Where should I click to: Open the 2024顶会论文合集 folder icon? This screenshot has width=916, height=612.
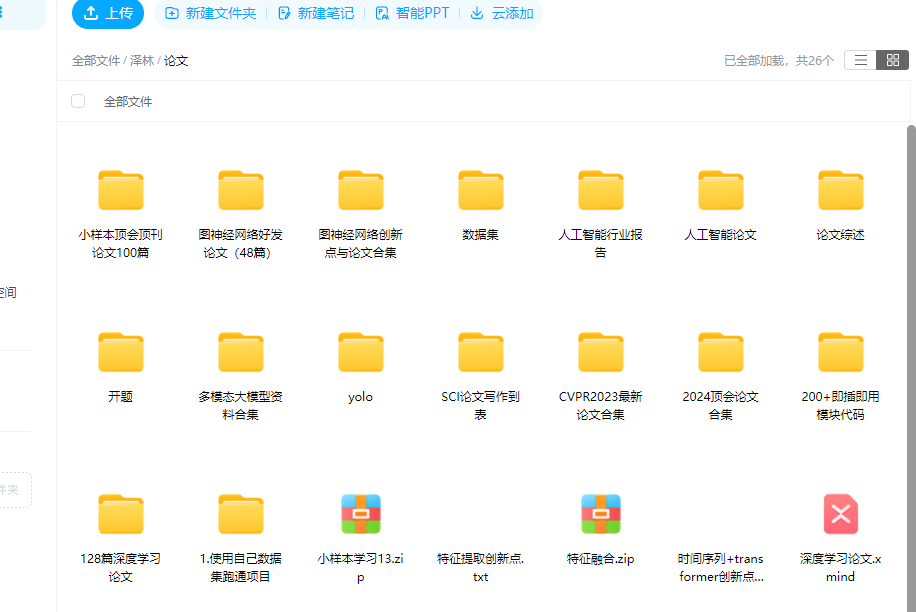(x=721, y=352)
